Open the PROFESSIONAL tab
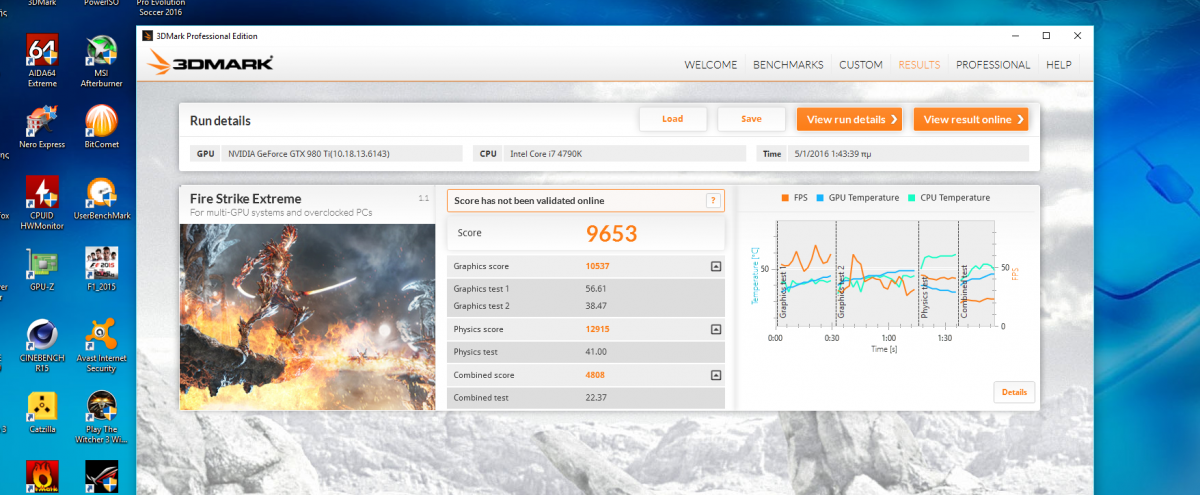 tap(993, 65)
